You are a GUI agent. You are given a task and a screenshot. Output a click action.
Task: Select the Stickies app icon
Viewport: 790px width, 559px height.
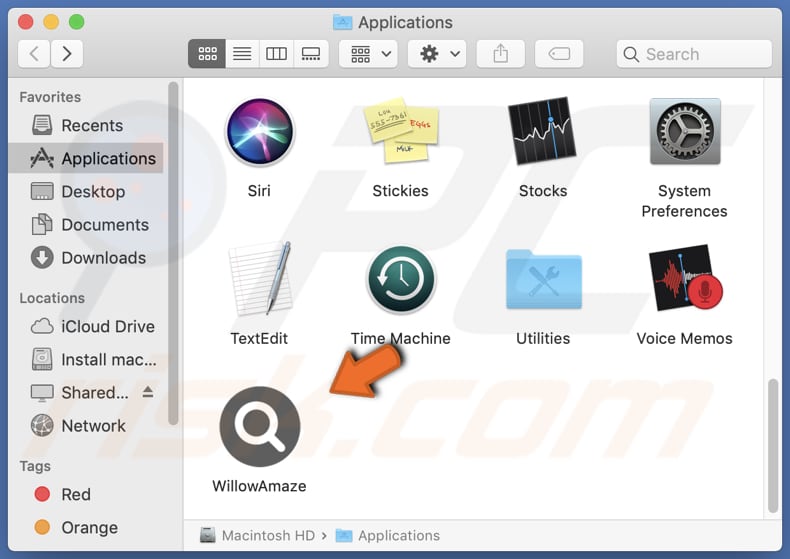401,130
